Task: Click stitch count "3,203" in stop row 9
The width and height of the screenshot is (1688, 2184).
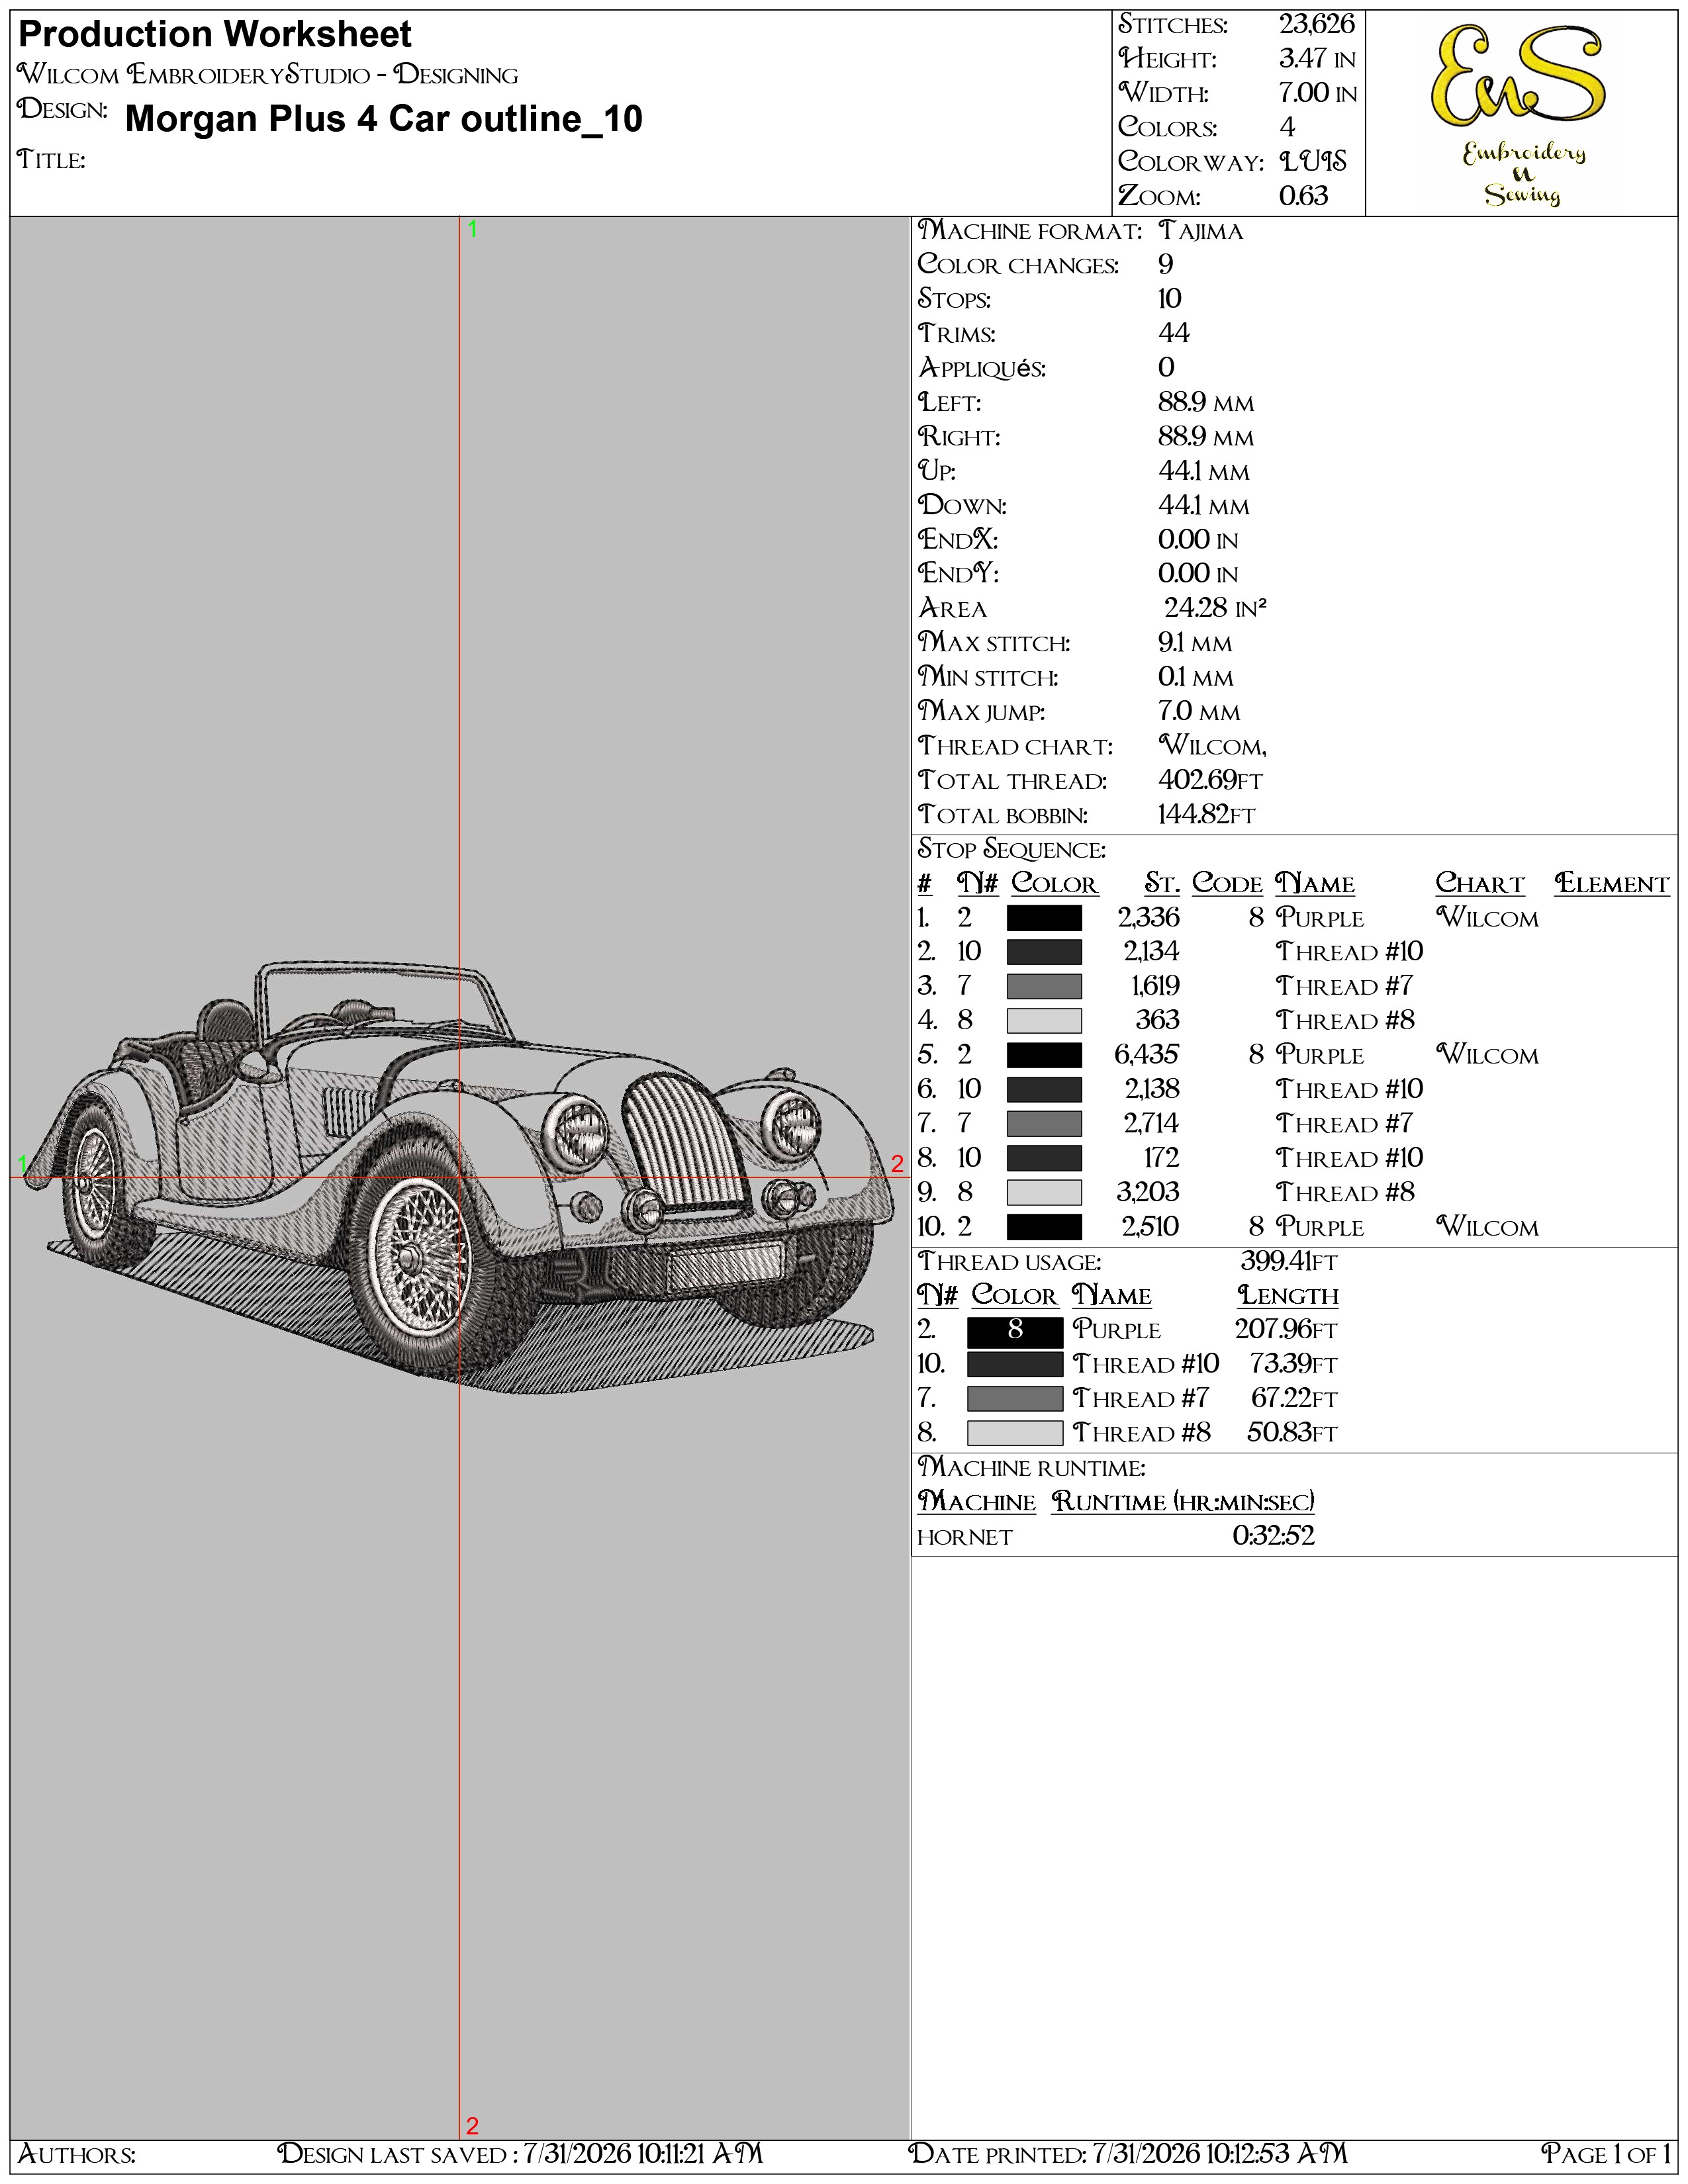Action: (x=1149, y=1192)
